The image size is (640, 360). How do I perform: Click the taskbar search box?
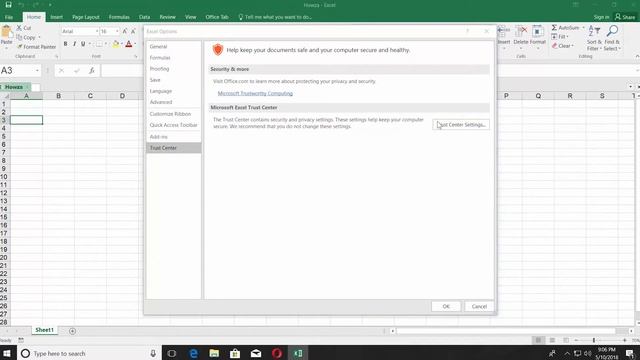click(x=89, y=353)
